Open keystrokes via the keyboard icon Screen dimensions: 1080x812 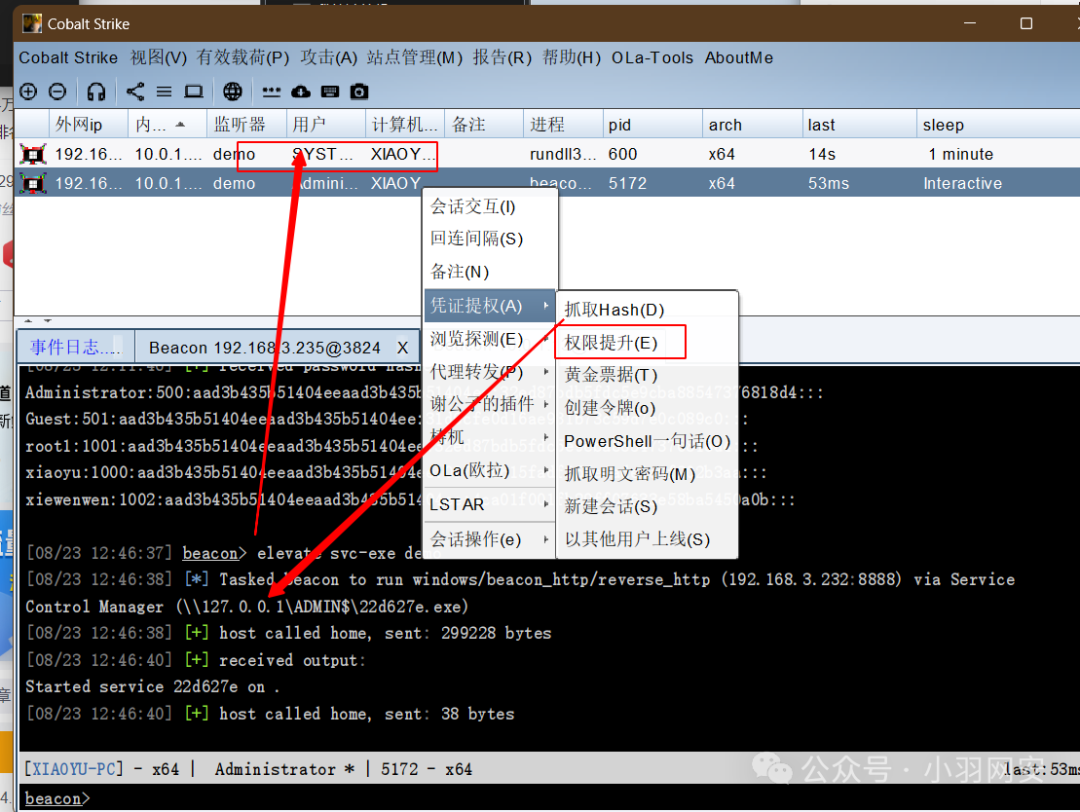click(330, 91)
